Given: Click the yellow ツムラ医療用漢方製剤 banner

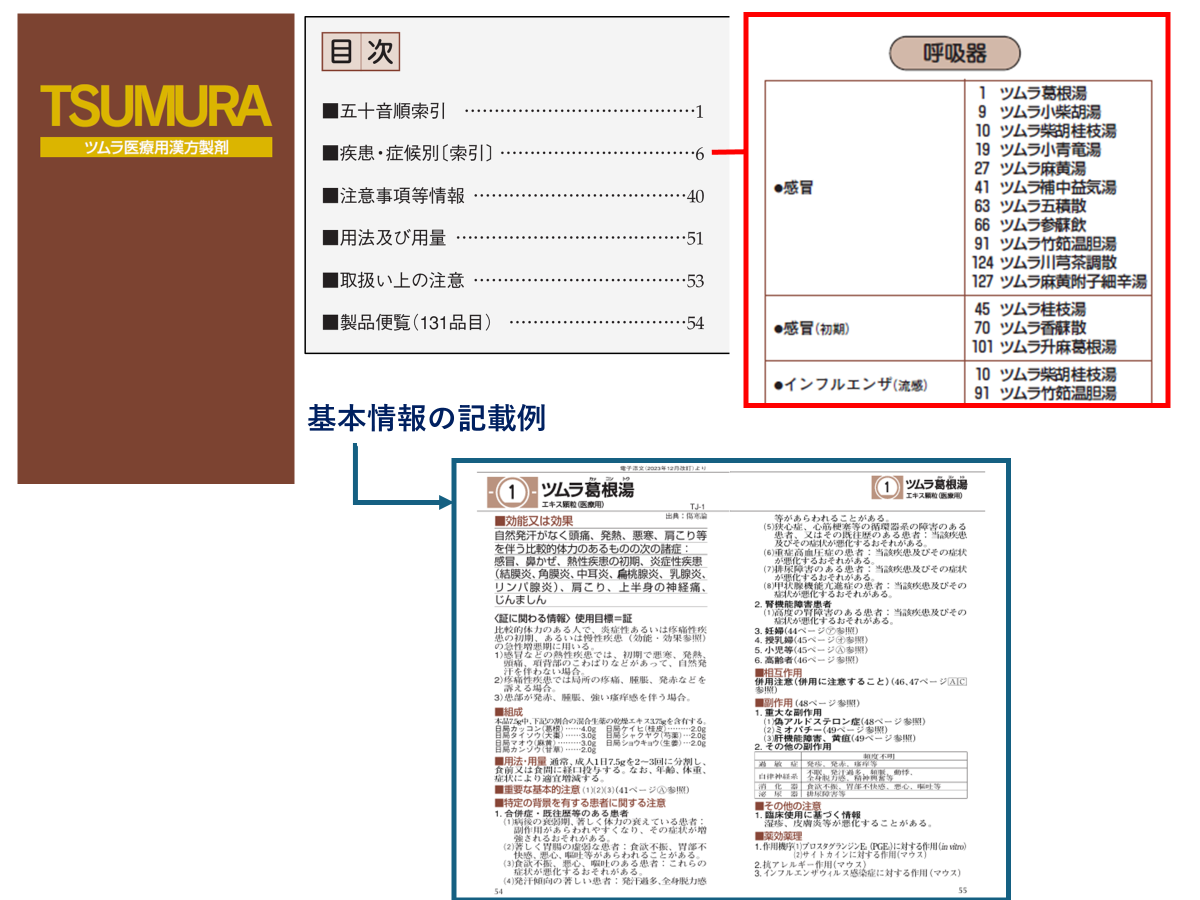Looking at the screenshot, I should click(x=156, y=147).
